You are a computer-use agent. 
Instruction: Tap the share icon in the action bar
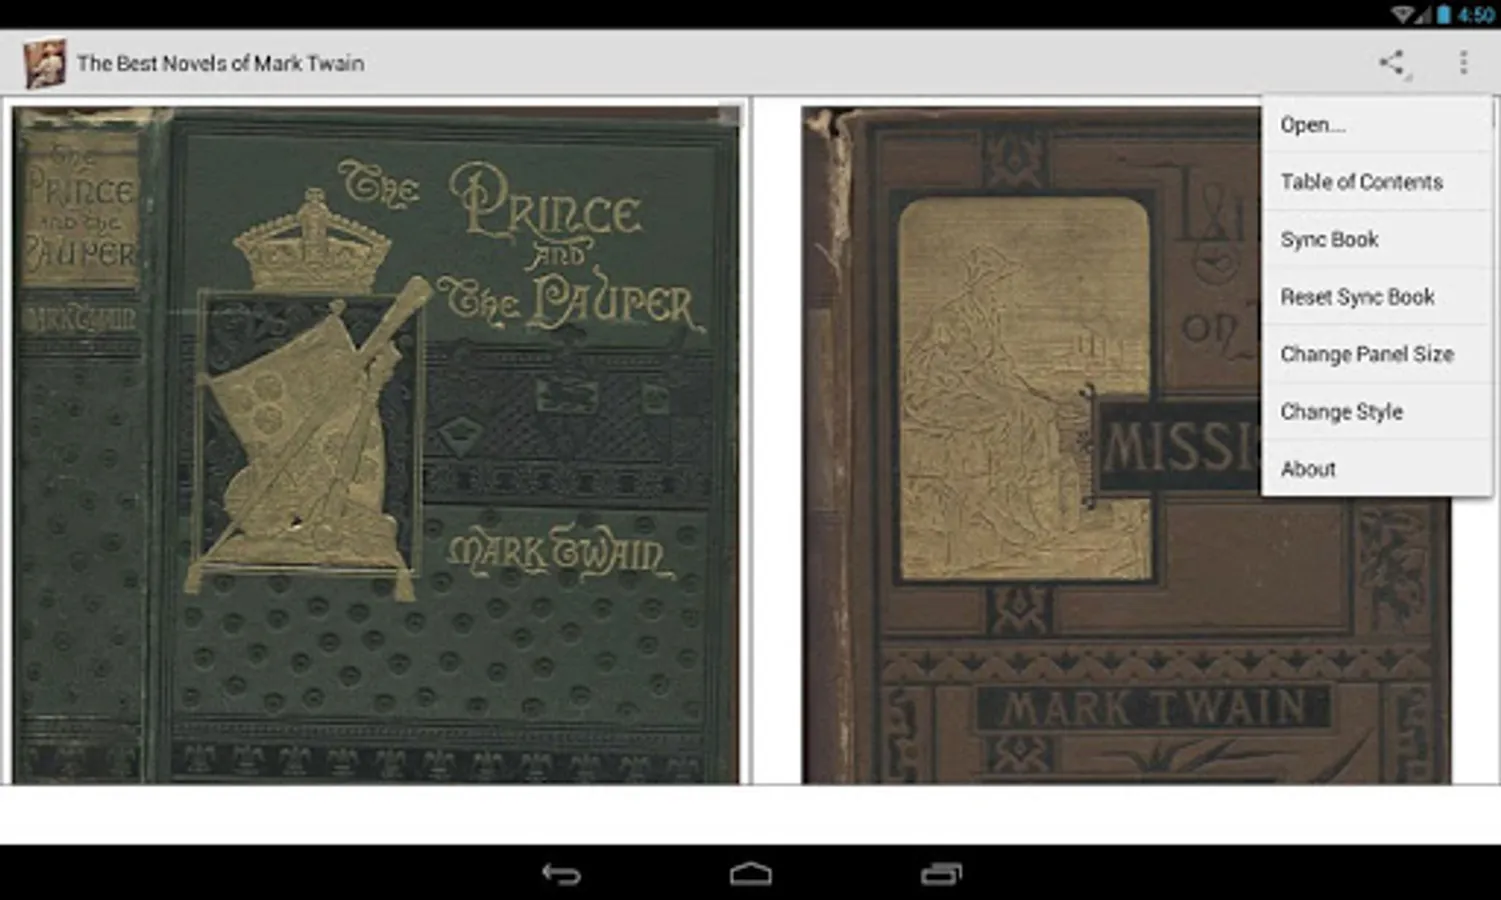point(1393,63)
